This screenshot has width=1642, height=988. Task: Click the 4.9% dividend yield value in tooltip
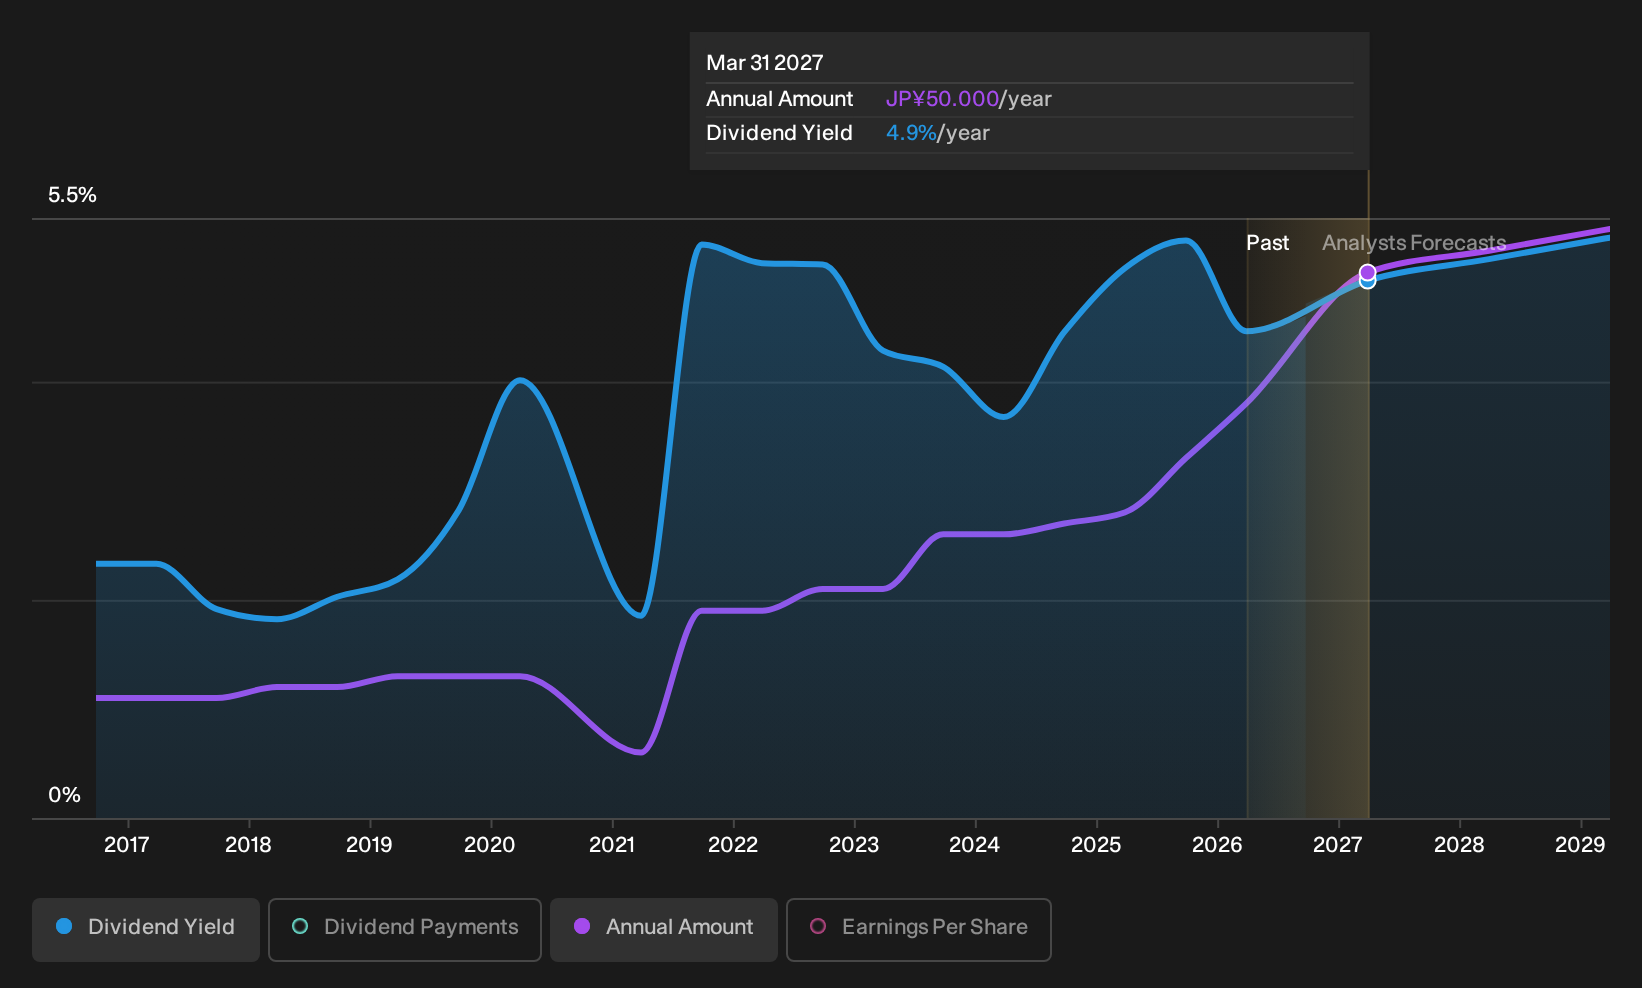911,133
